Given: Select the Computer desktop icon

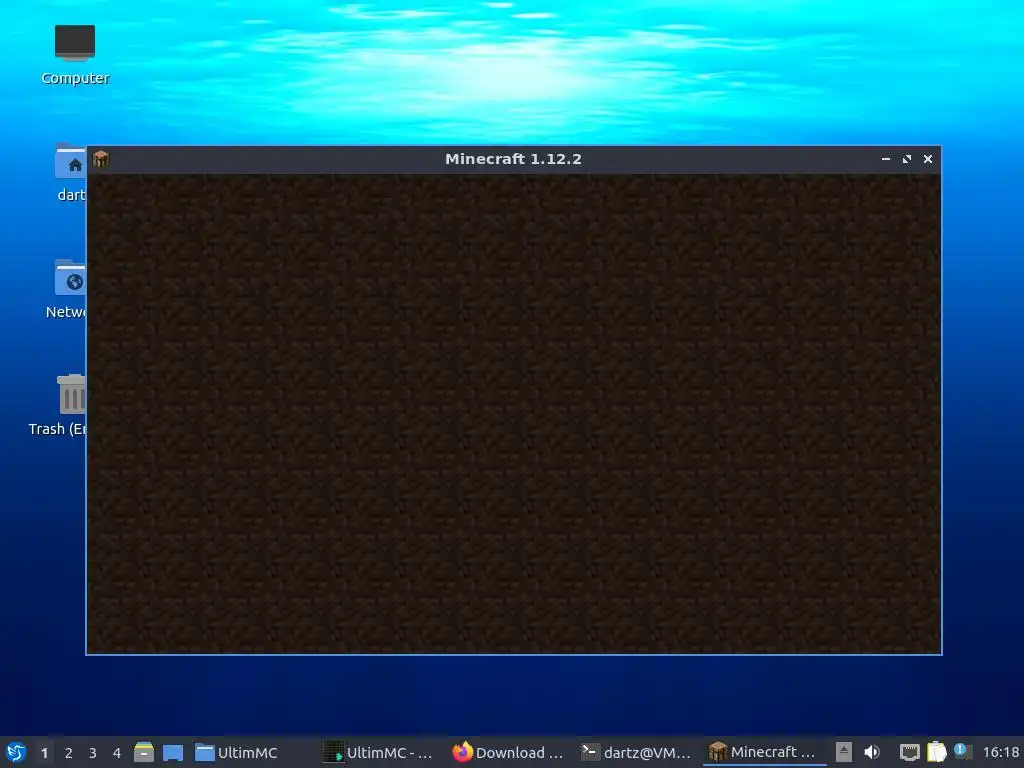Looking at the screenshot, I should [x=75, y=55].
